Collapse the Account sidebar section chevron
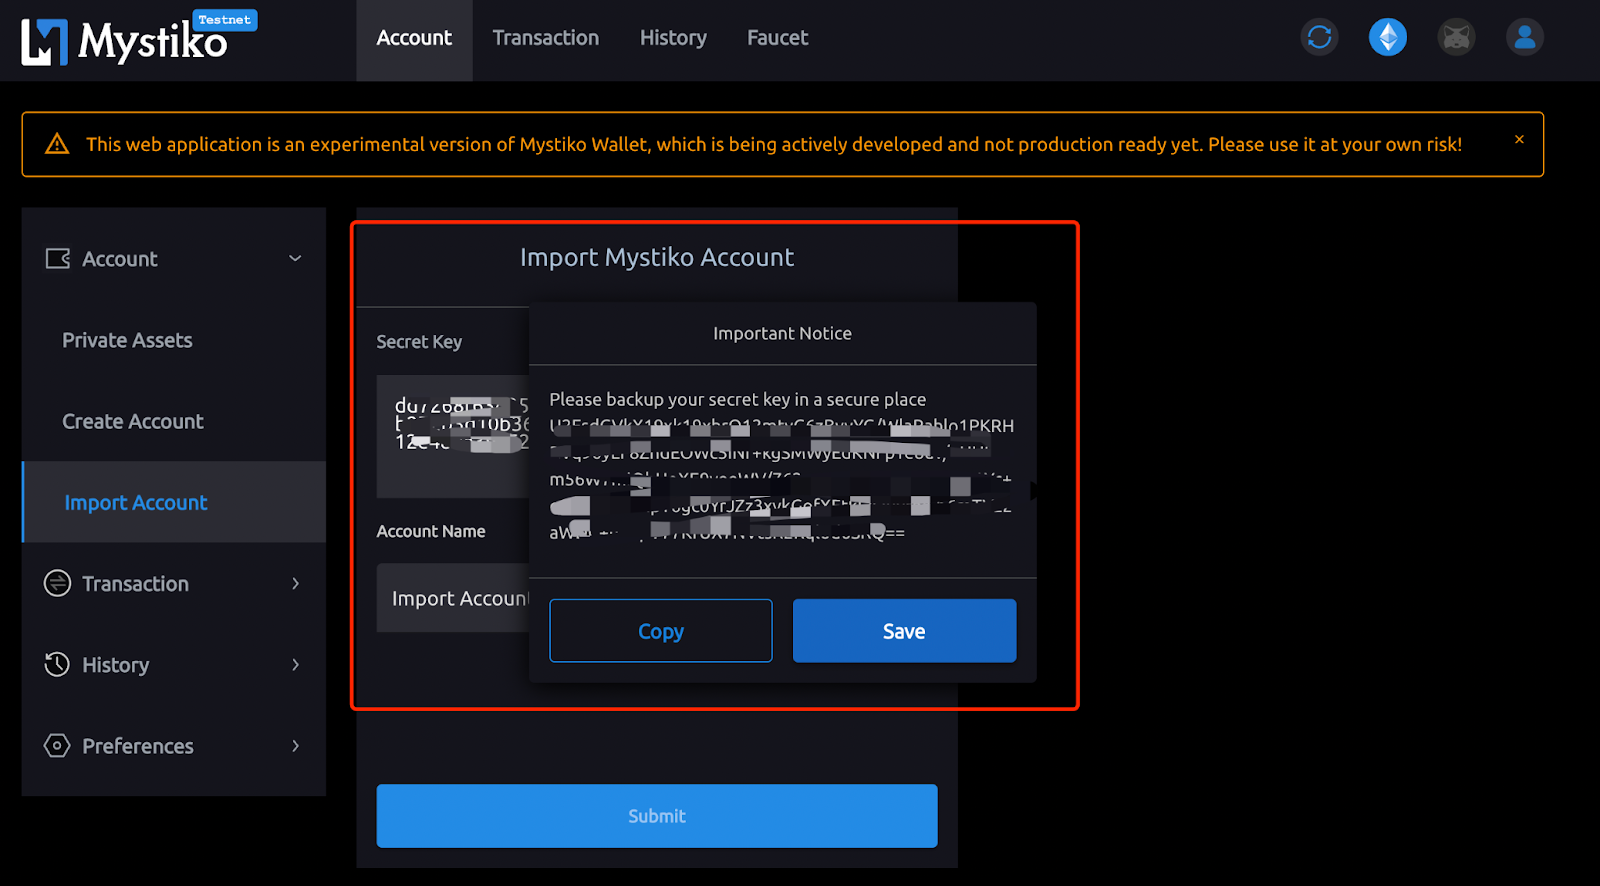Viewport: 1600px width, 886px height. (x=295, y=258)
